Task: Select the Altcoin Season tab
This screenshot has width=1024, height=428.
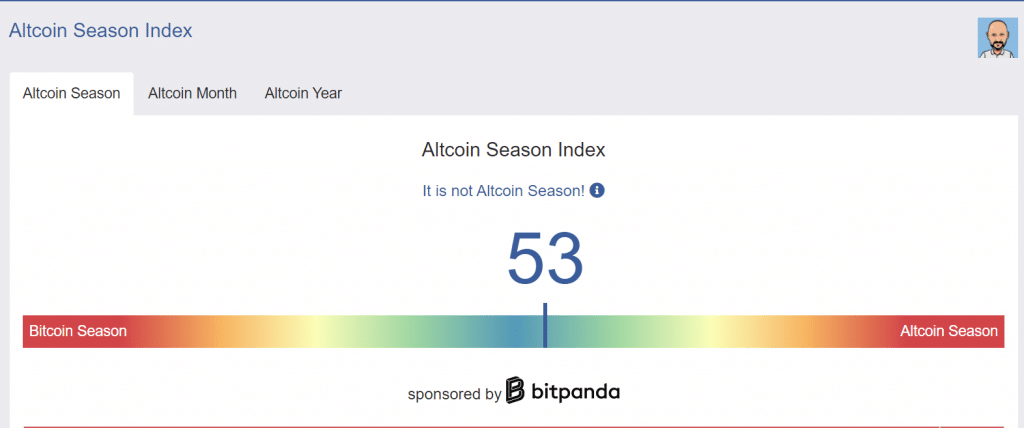Action: (x=71, y=93)
